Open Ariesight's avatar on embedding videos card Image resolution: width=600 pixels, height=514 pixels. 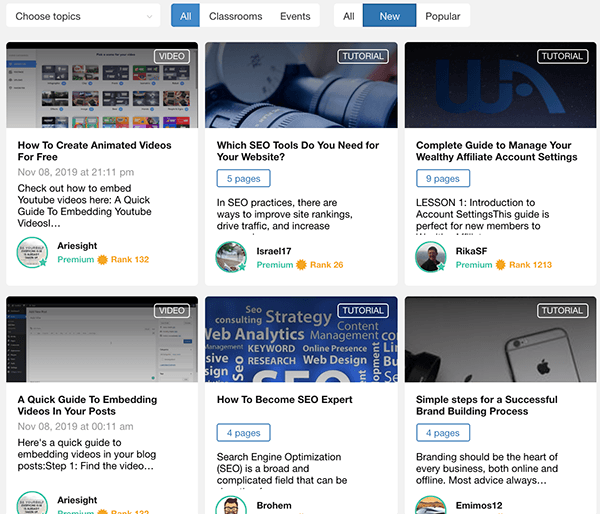coord(32,503)
